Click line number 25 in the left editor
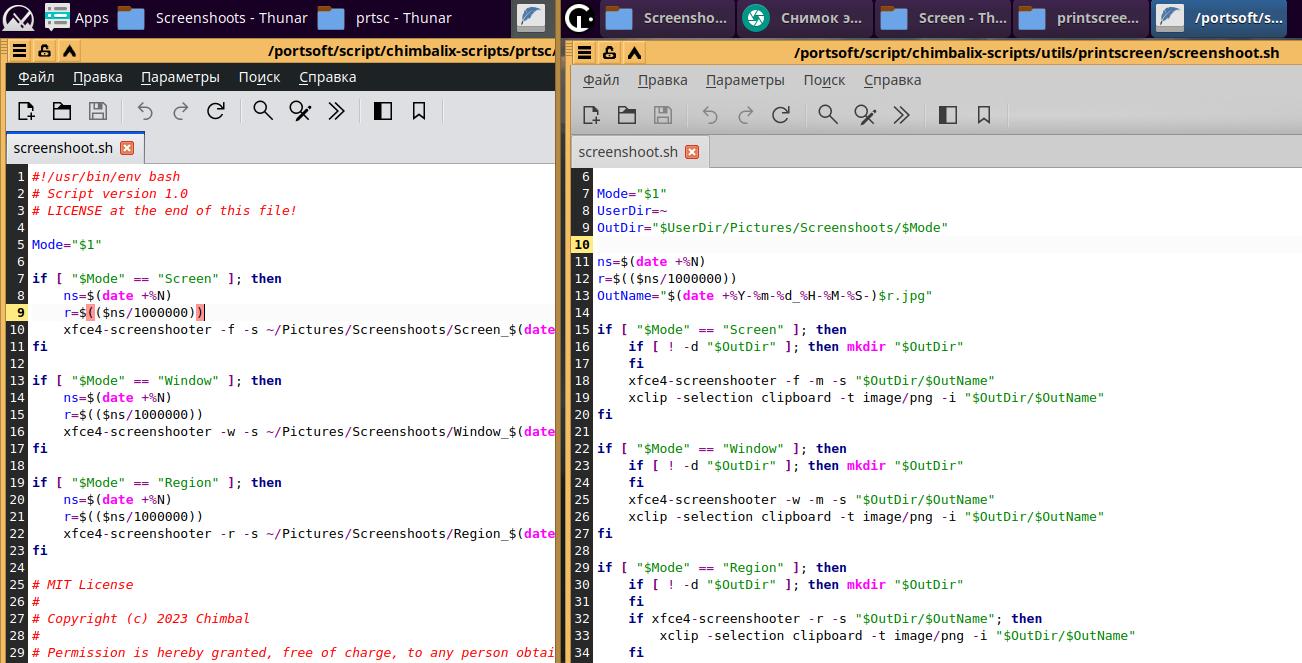 pyautogui.click(x=16, y=585)
